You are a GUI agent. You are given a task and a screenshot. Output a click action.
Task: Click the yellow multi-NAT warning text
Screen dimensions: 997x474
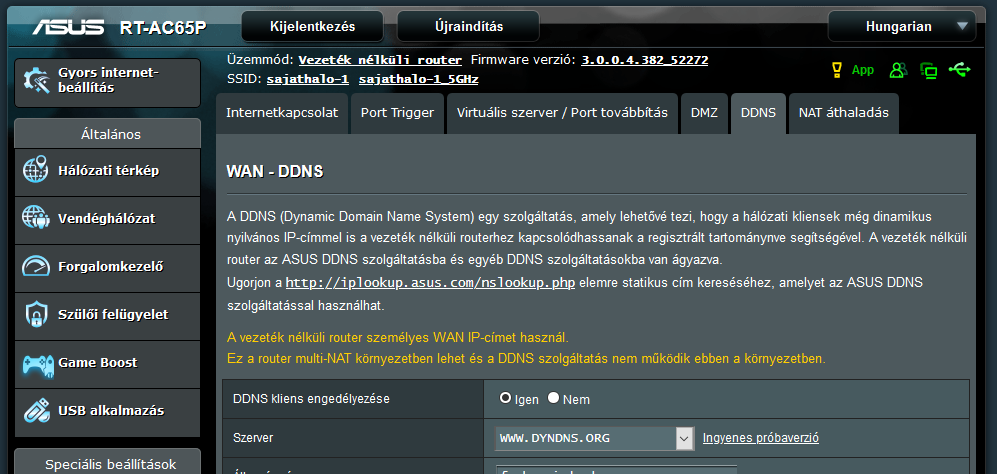pyautogui.click(x=526, y=358)
